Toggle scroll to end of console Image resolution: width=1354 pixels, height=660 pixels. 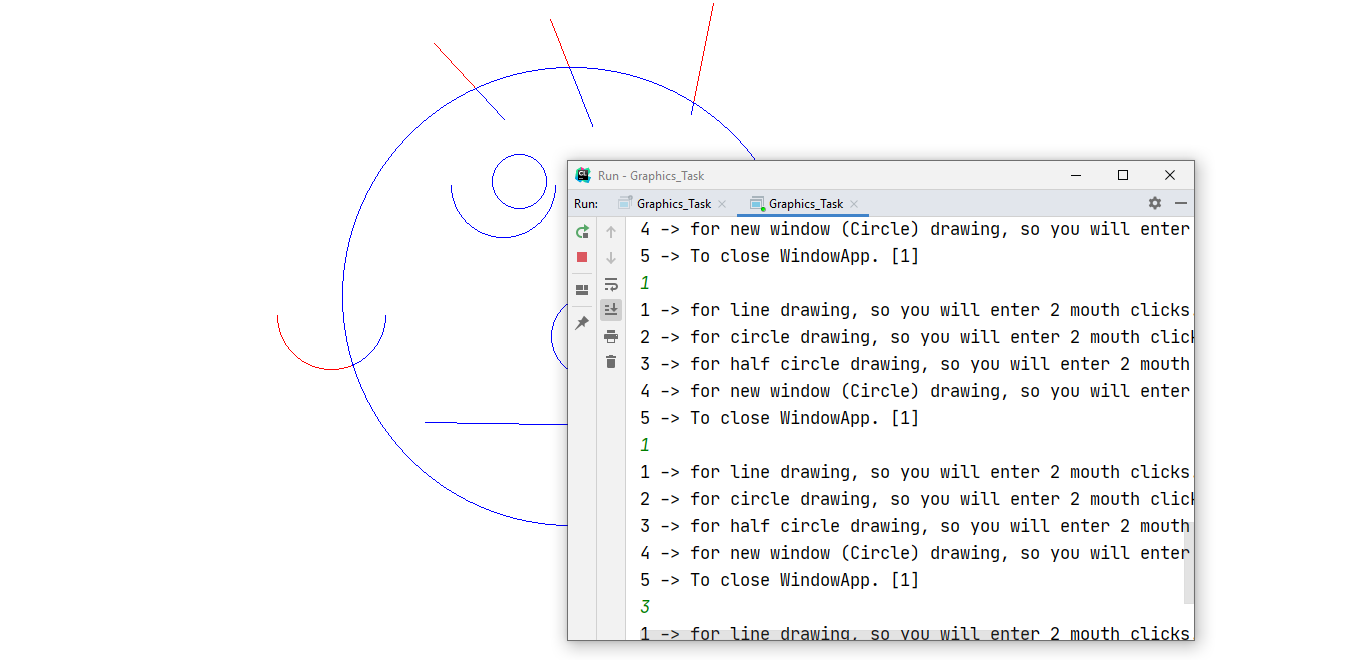pyautogui.click(x=611, y=310)
